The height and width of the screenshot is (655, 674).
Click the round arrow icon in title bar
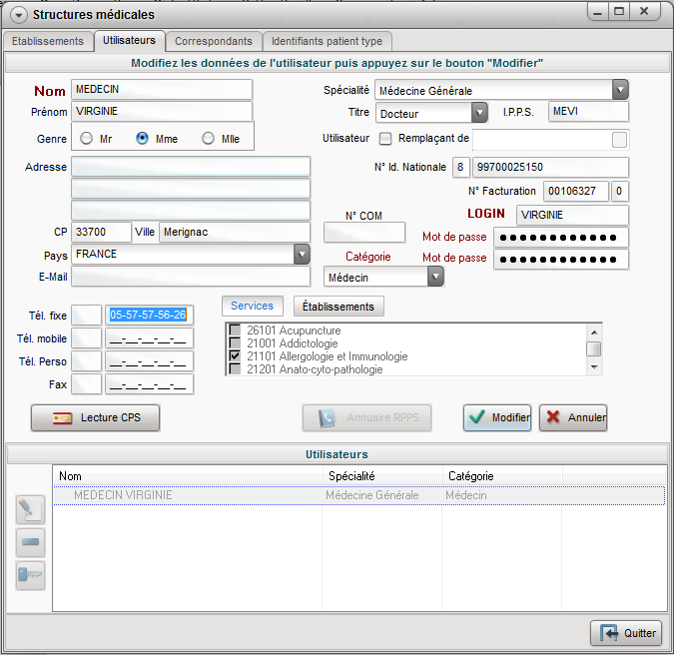click(x=17, y=14)
